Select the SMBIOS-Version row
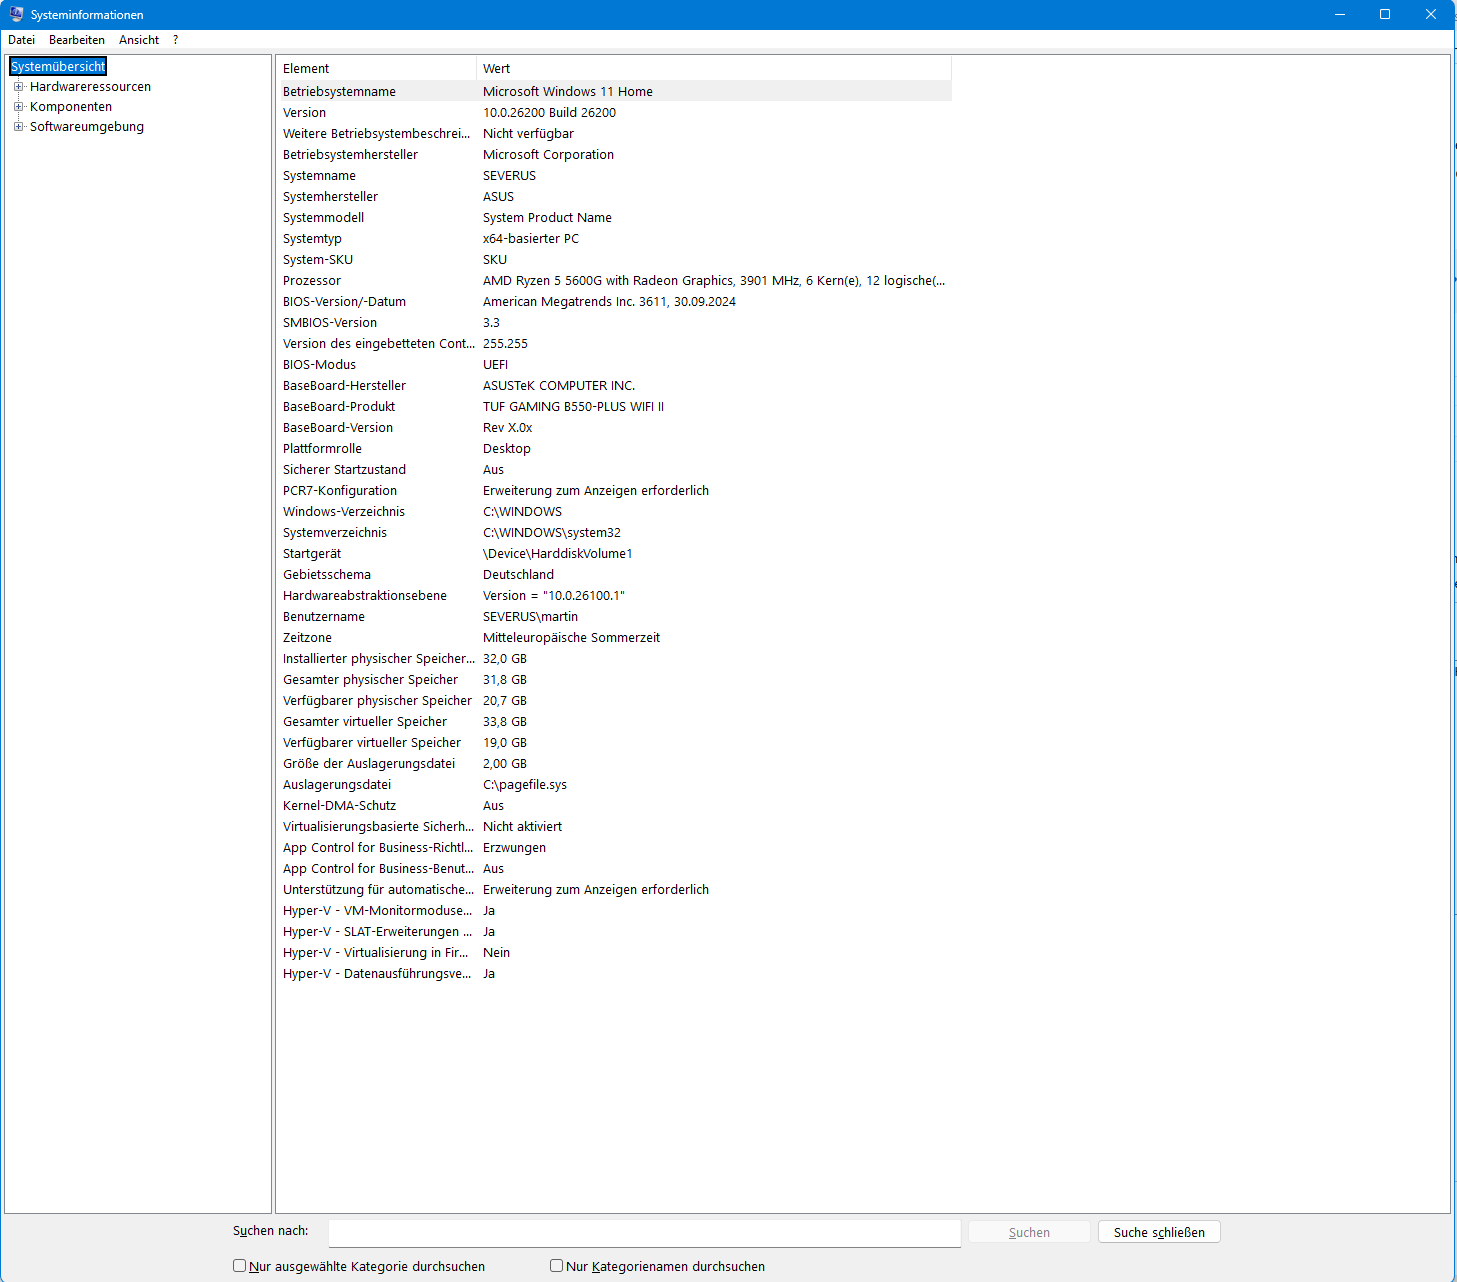1457x1282 pixels. pos(614,322)
